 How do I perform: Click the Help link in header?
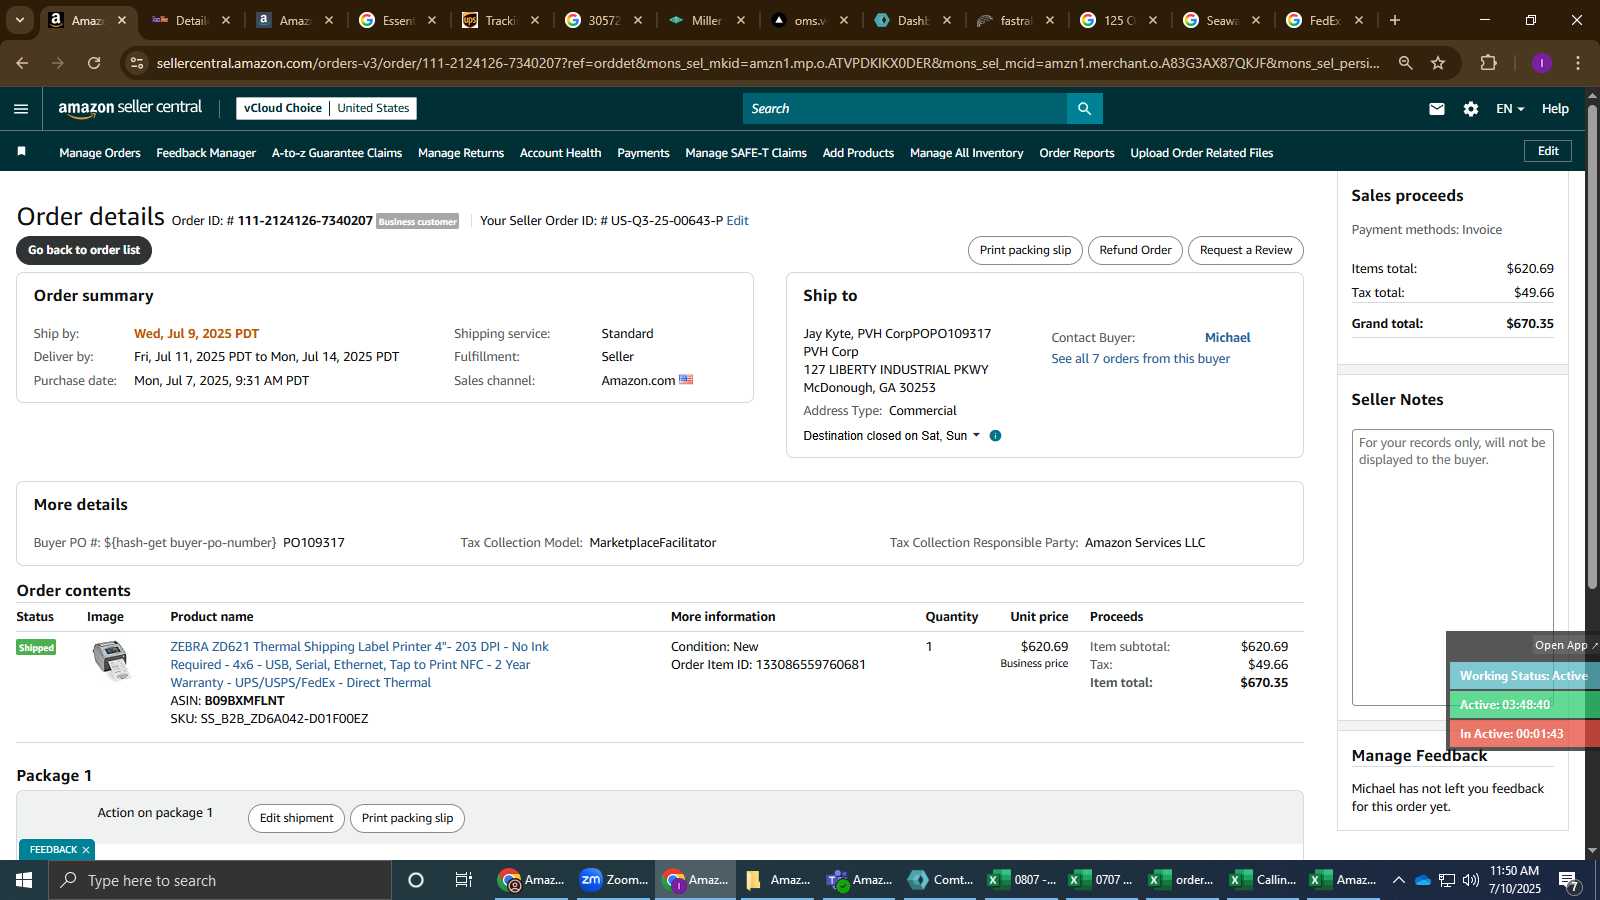pyautogui.click(x=1555, y=109)
